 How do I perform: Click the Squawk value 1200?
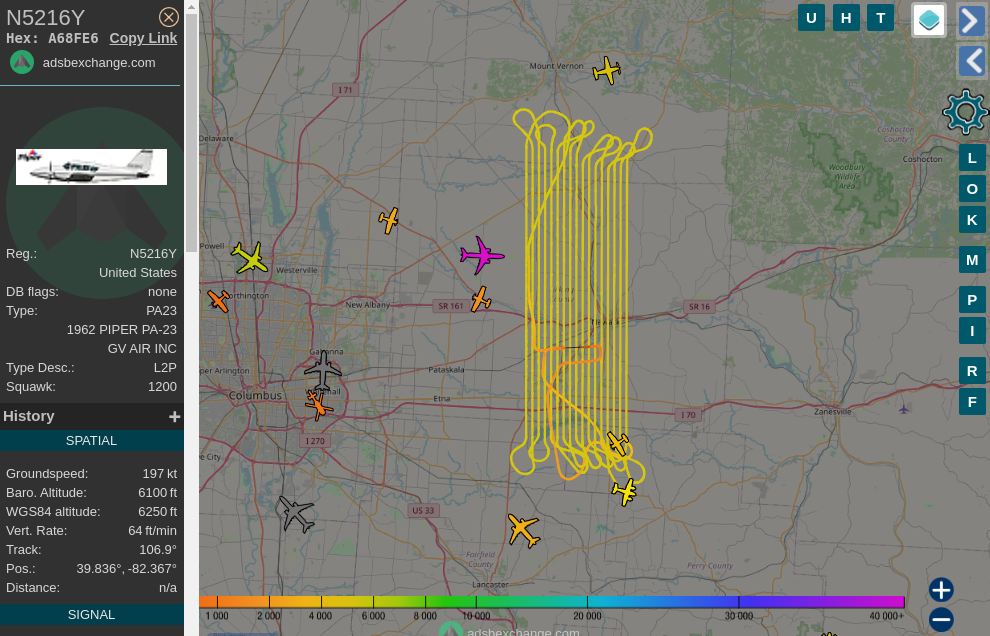point(162,387)
